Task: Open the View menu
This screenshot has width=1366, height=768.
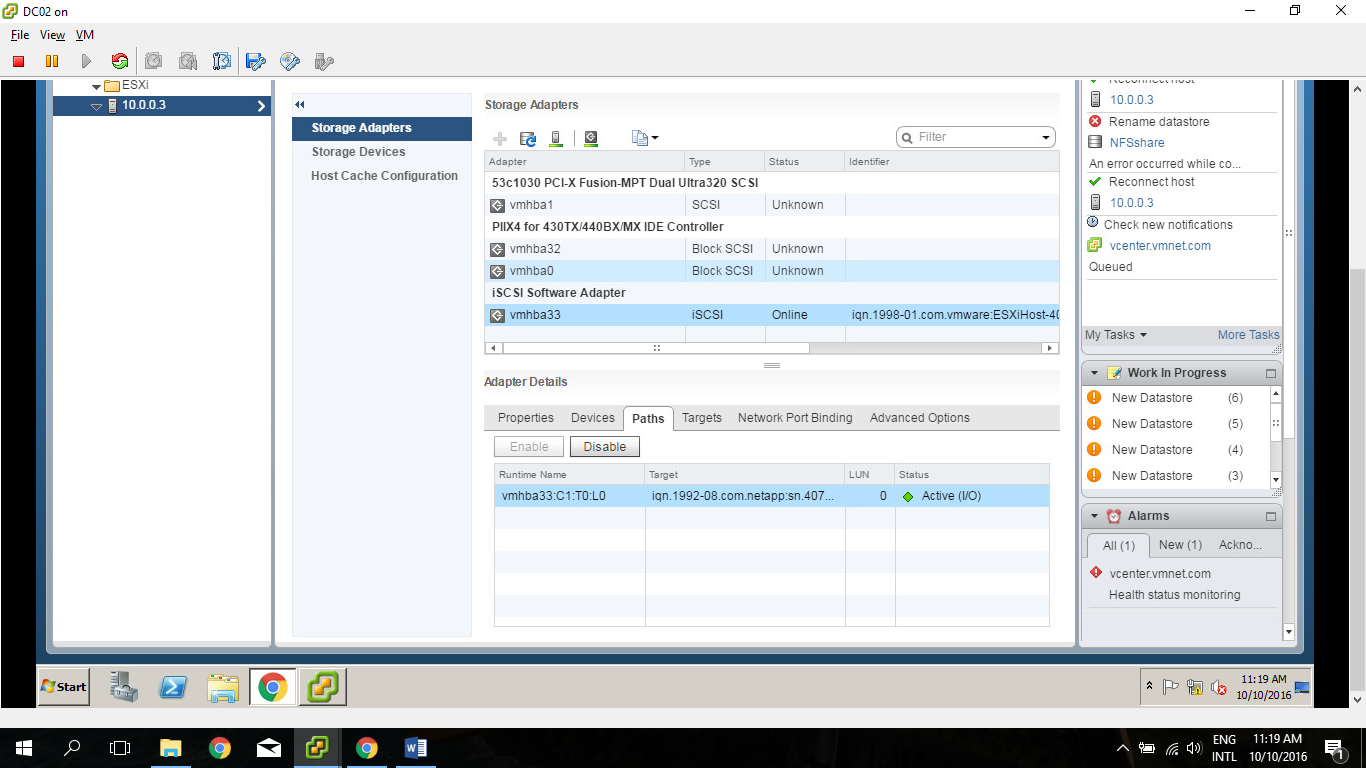Action: 53,35
